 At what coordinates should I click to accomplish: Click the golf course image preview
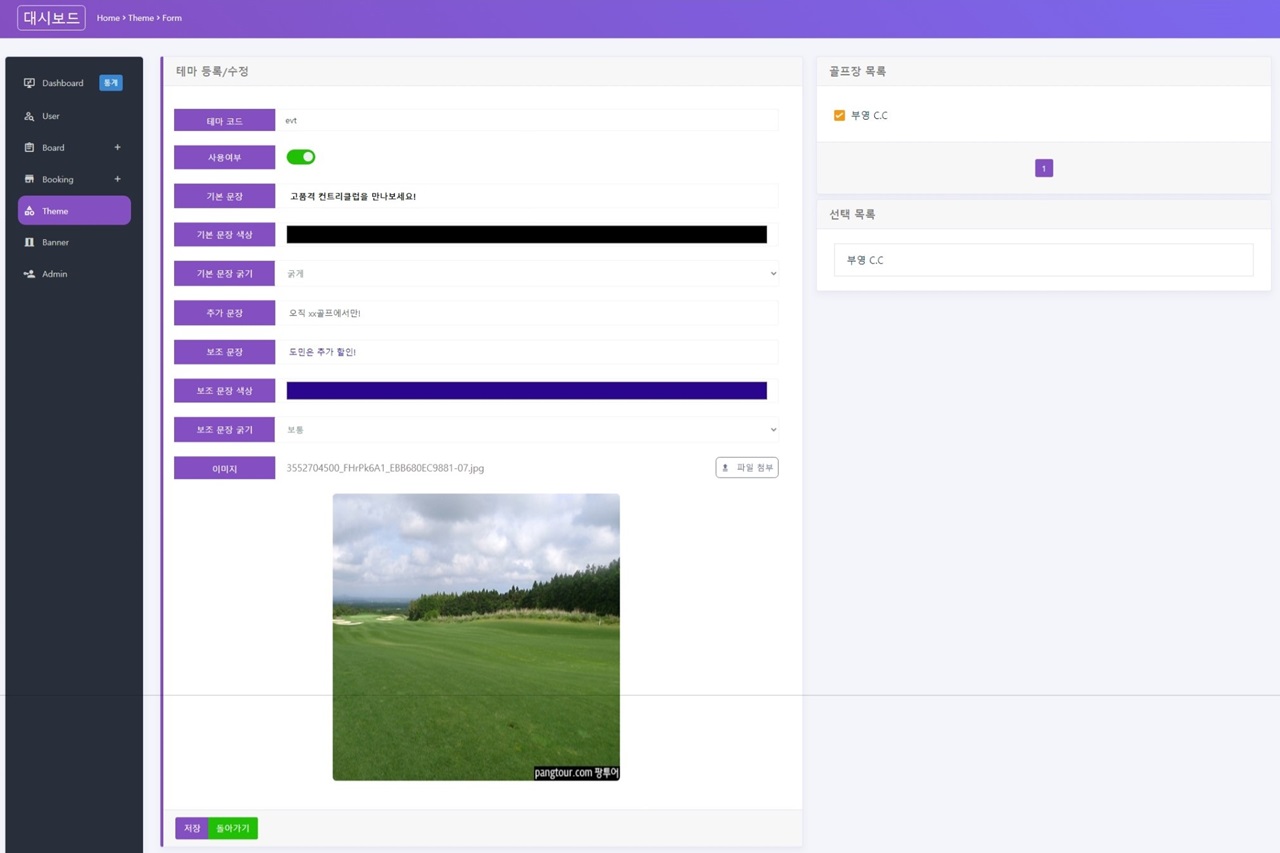(476, 637)
